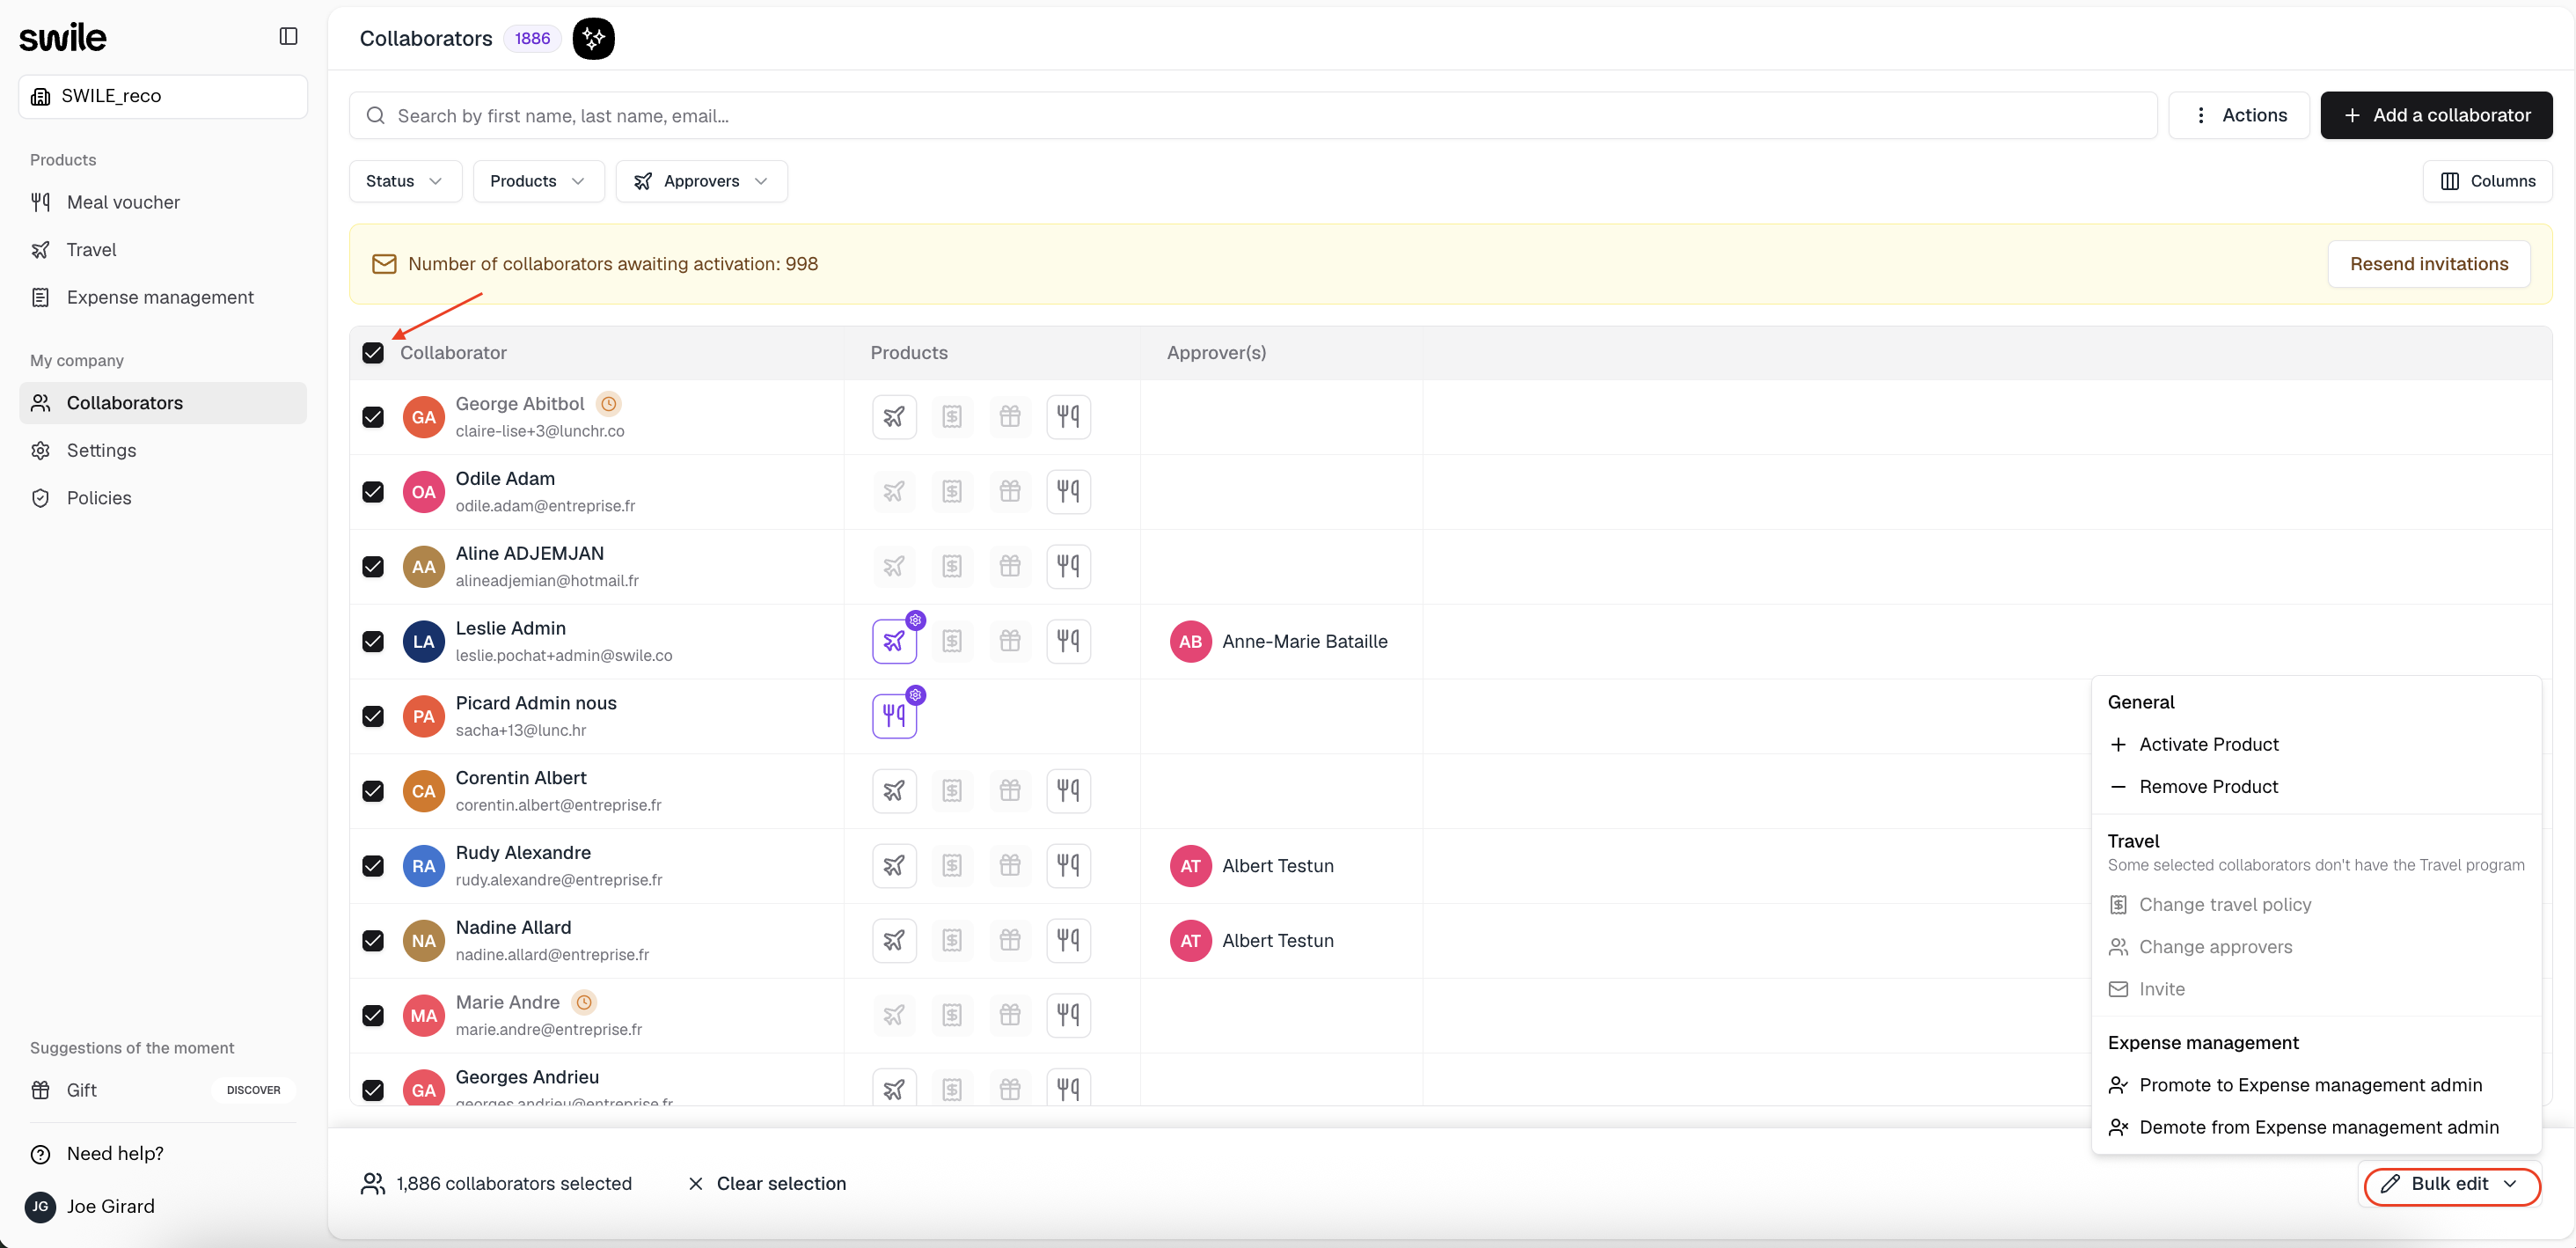Select Activate Product from bulk menu
The width and height of the screenshot is (2576, 1248).
[x=2316, y=744]
